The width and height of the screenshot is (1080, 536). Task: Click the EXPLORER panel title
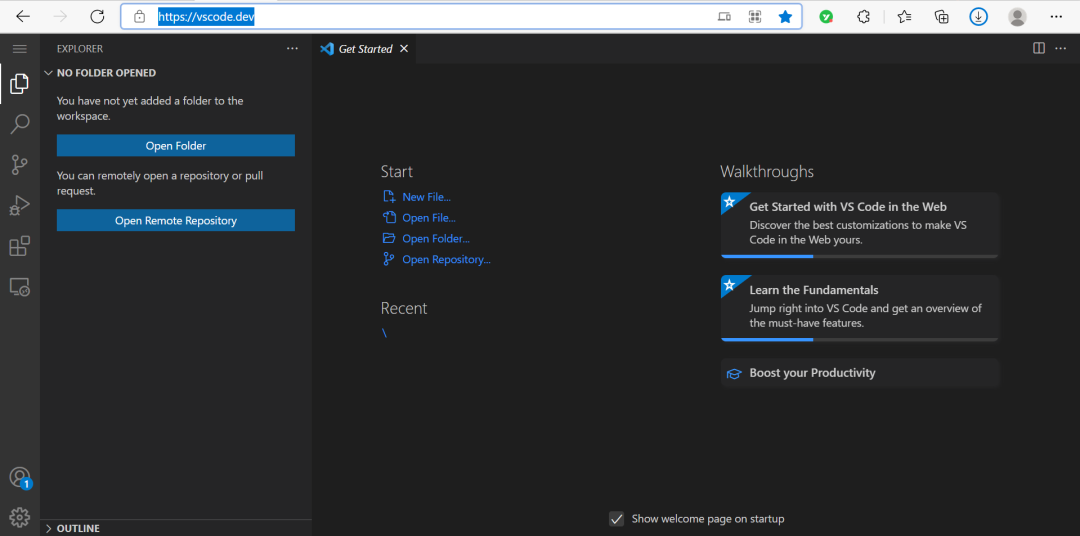[x=80, y=49]
